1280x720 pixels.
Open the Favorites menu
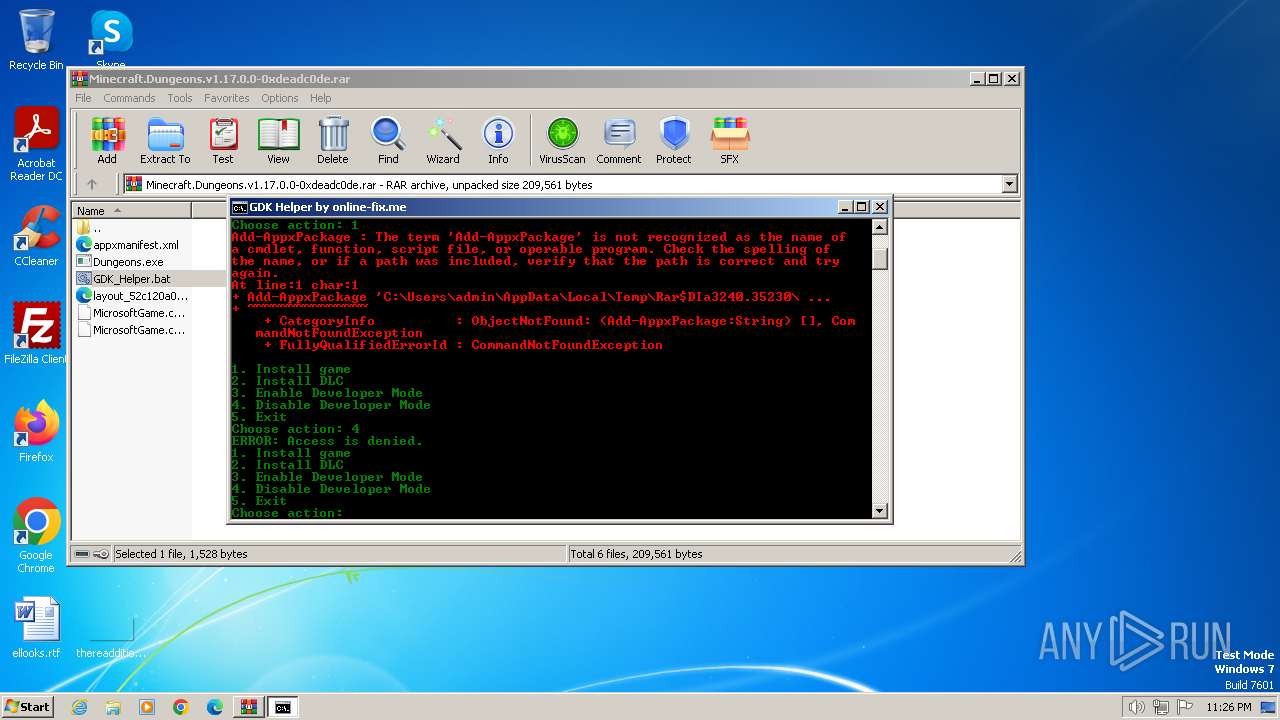pyautogui.click(x=227, y=98)
